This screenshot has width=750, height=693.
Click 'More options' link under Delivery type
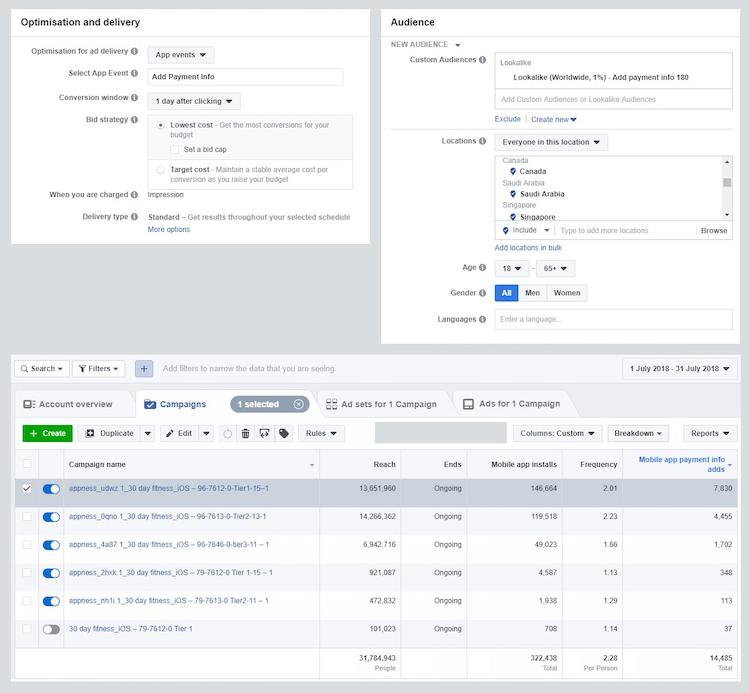pos(169,230)
